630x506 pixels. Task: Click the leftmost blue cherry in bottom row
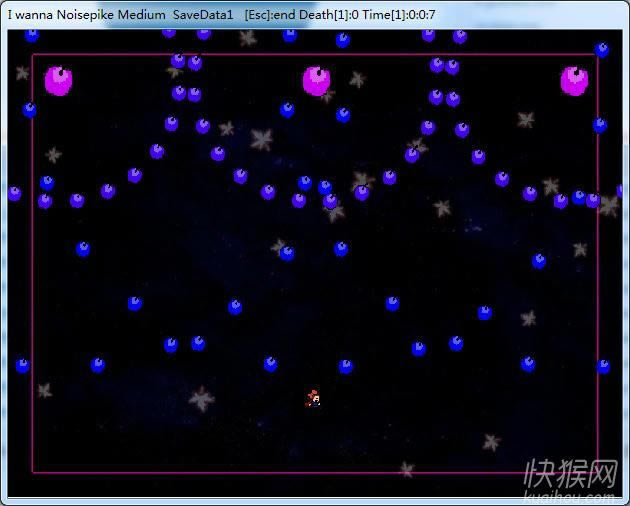click(22, 366)
